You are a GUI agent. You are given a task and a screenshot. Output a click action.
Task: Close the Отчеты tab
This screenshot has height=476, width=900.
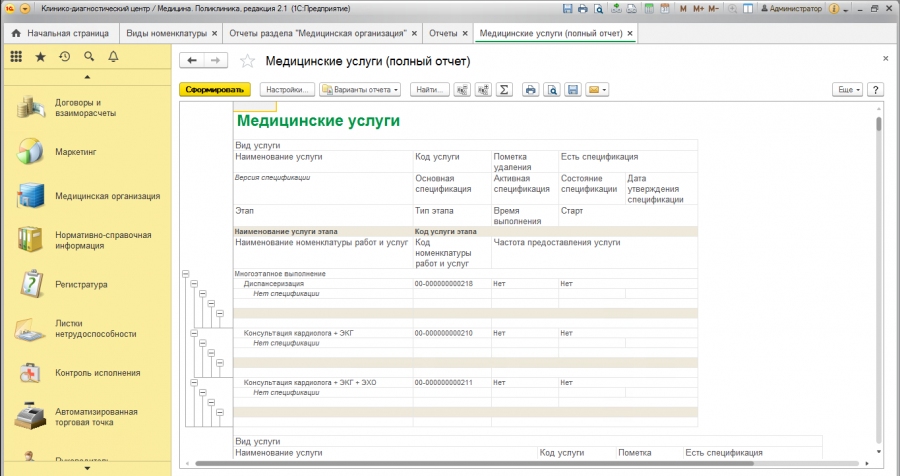coord(464,33)
